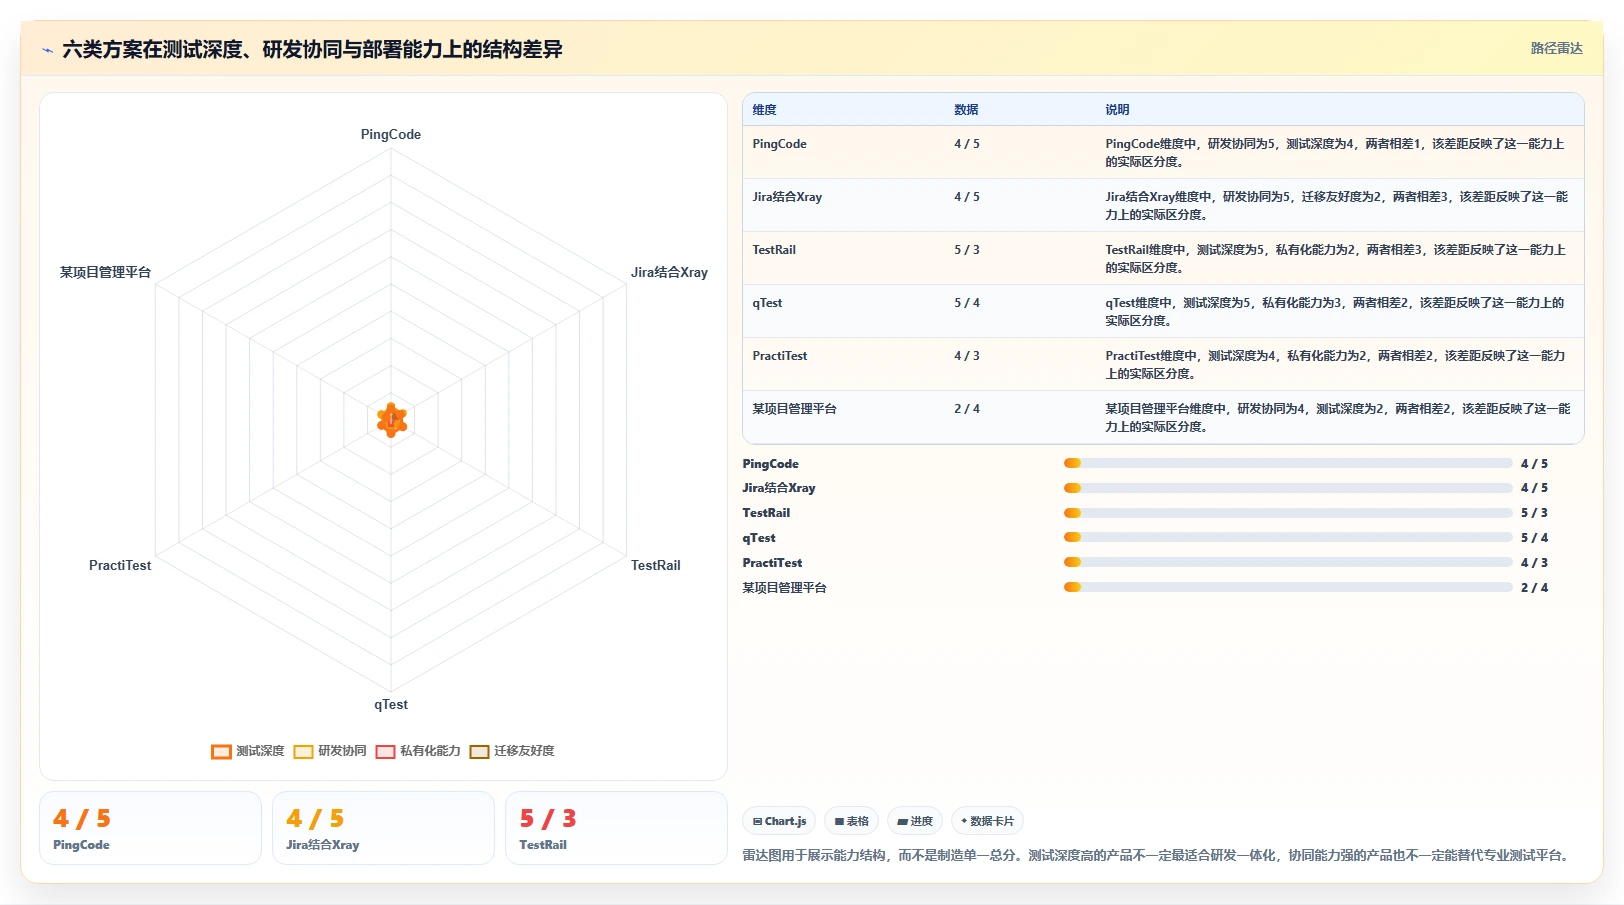This screenshot has height=905, width=1624.
Task: Click the PractiTest radar axis label
Action: [120, 565]
